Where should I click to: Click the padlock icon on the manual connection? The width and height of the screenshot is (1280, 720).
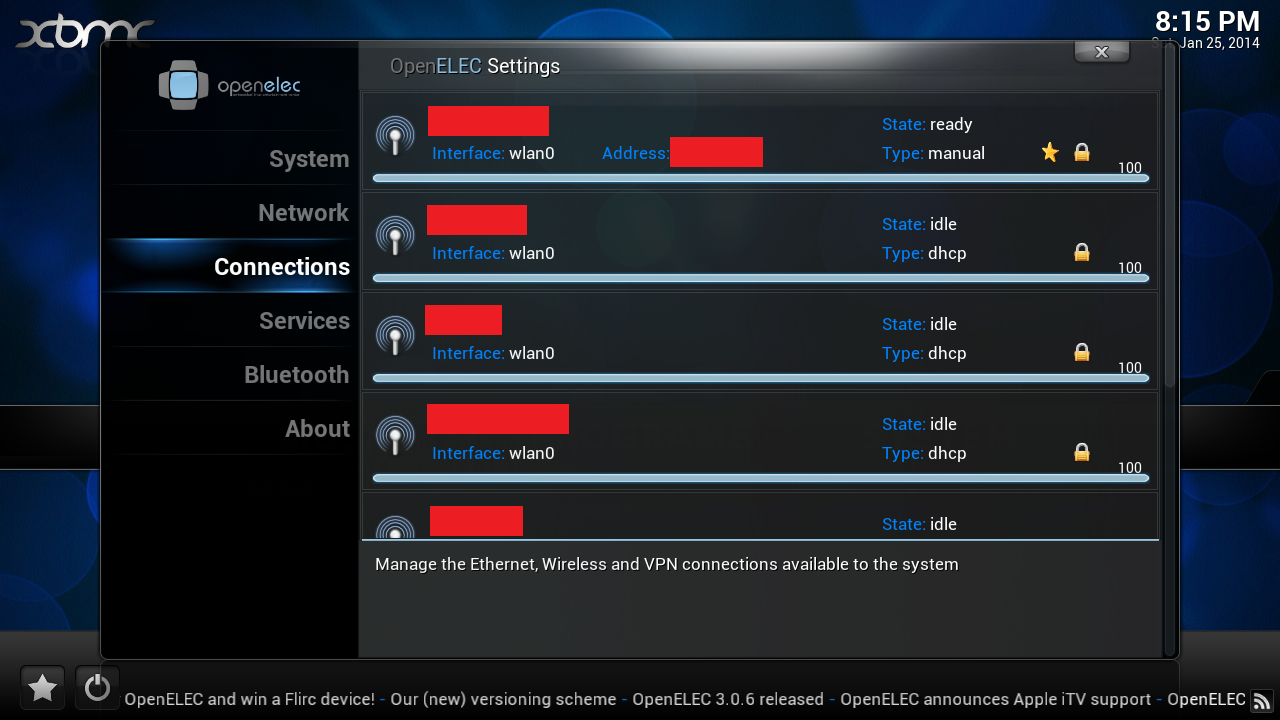pos(1081,152)
